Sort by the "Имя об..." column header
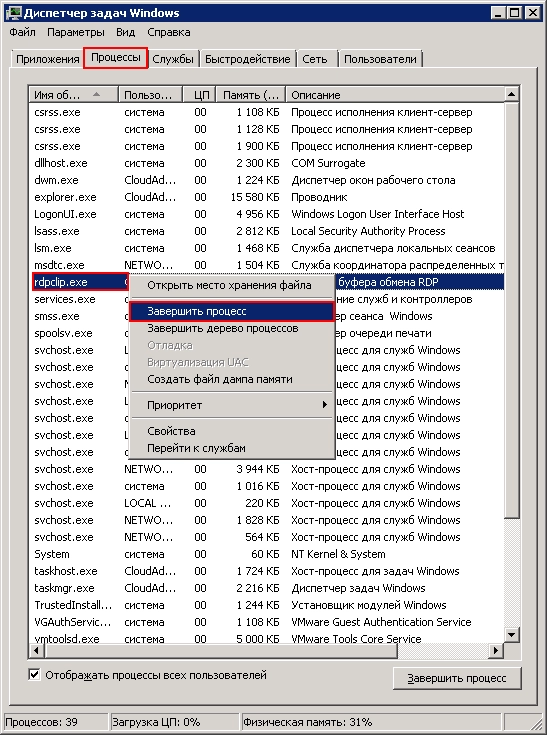The image size is (547, 735). [73, 95]
